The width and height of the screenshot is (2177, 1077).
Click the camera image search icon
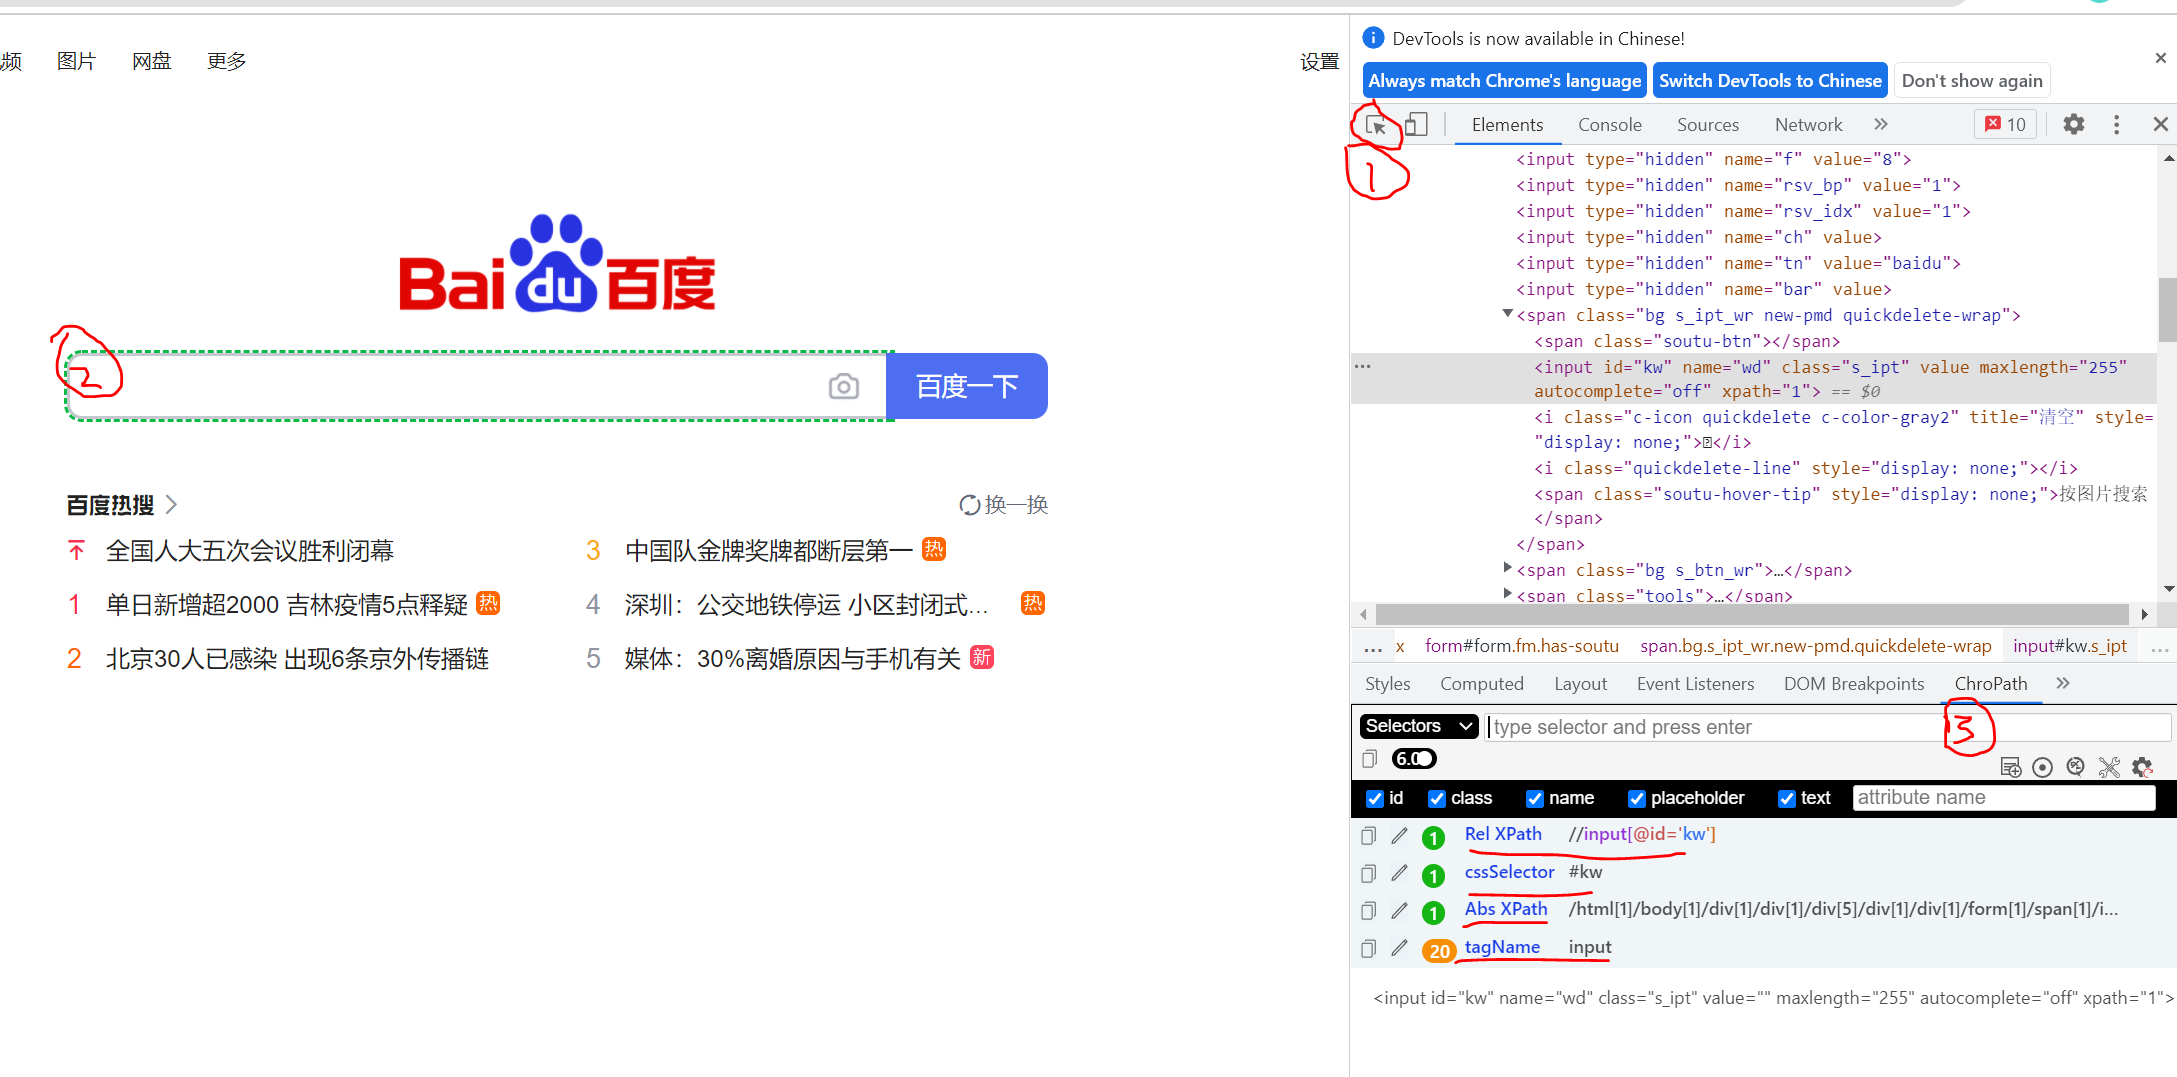844,386
